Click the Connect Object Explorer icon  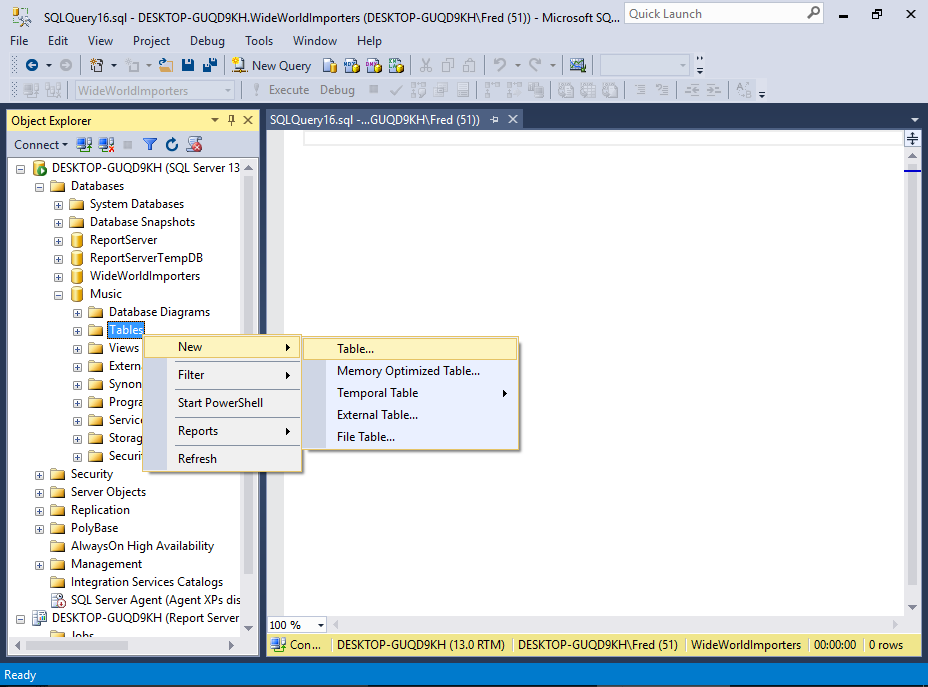(x=85, y=144)
